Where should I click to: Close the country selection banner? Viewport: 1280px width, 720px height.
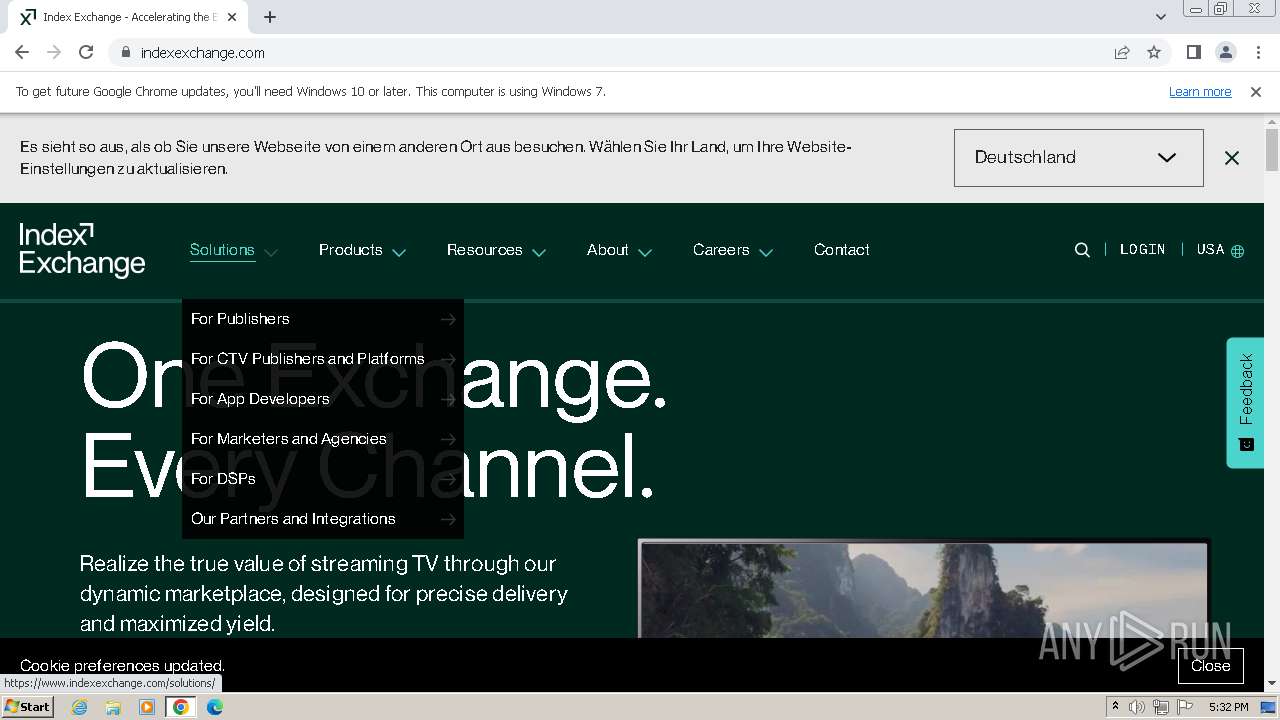pyautogui.click(x=1232, y=158)
